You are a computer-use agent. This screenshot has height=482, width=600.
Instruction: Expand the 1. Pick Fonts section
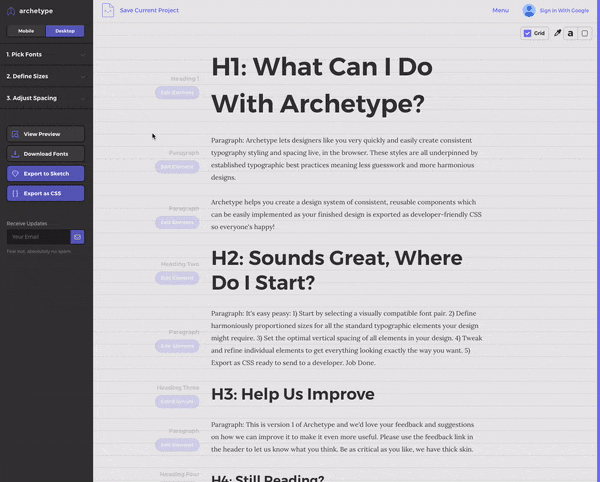(46, 54)
